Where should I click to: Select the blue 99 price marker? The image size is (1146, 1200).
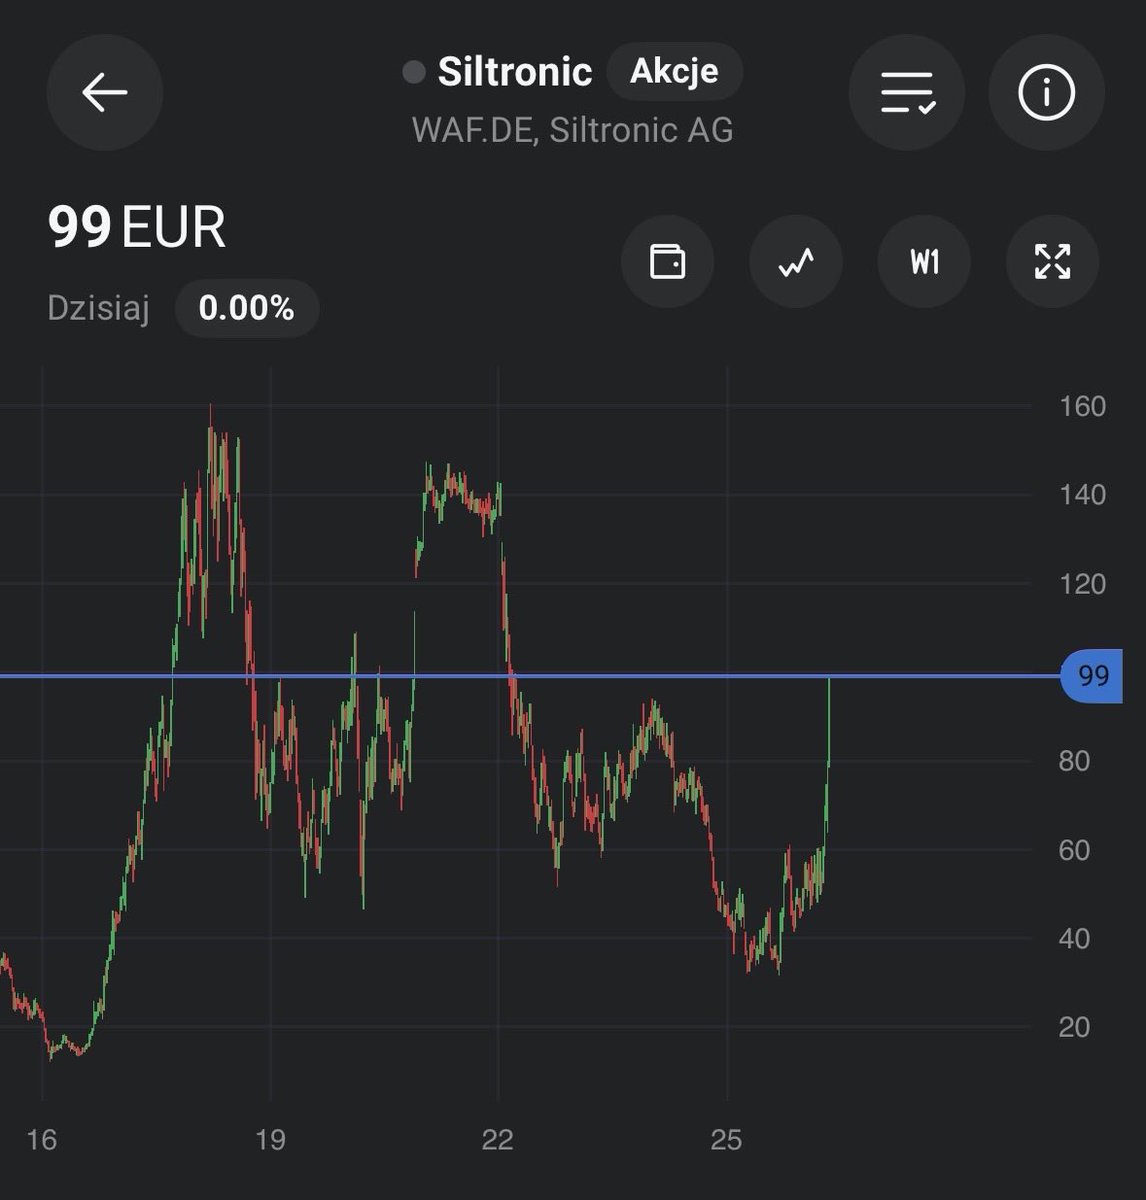coord(1092,676)
